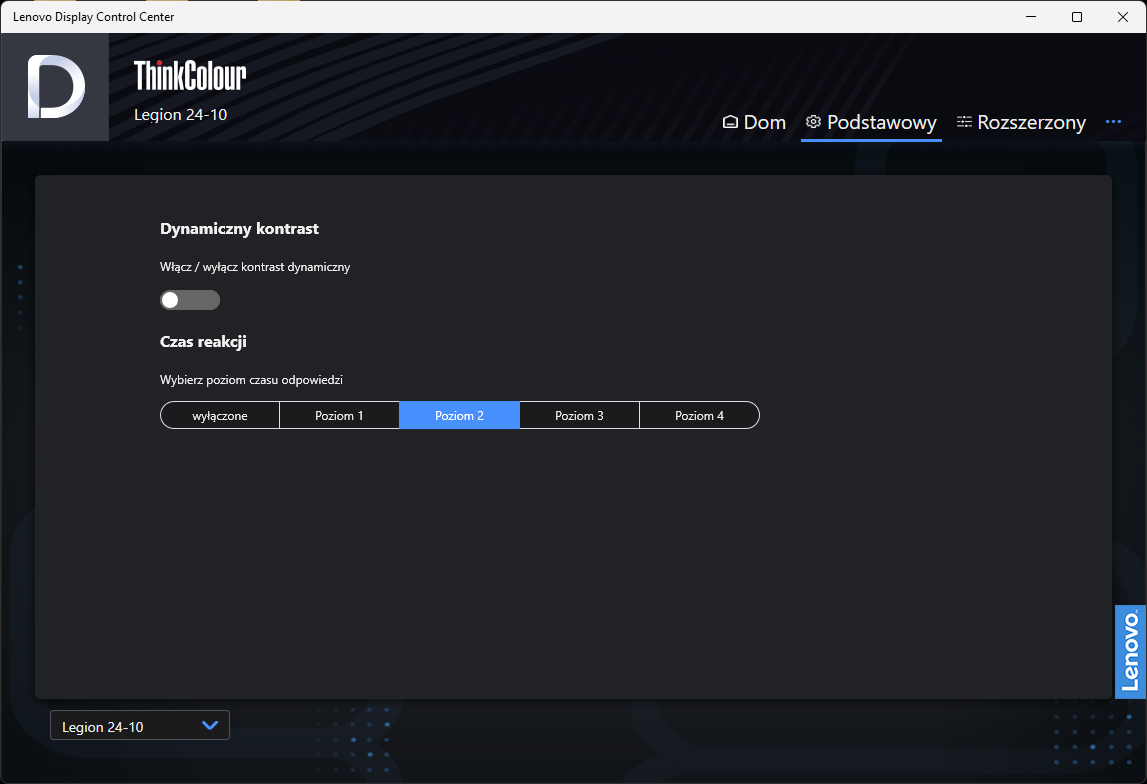Open the Podstawowy tab
The image size is (1147, 784).
(x=881, y=122)
